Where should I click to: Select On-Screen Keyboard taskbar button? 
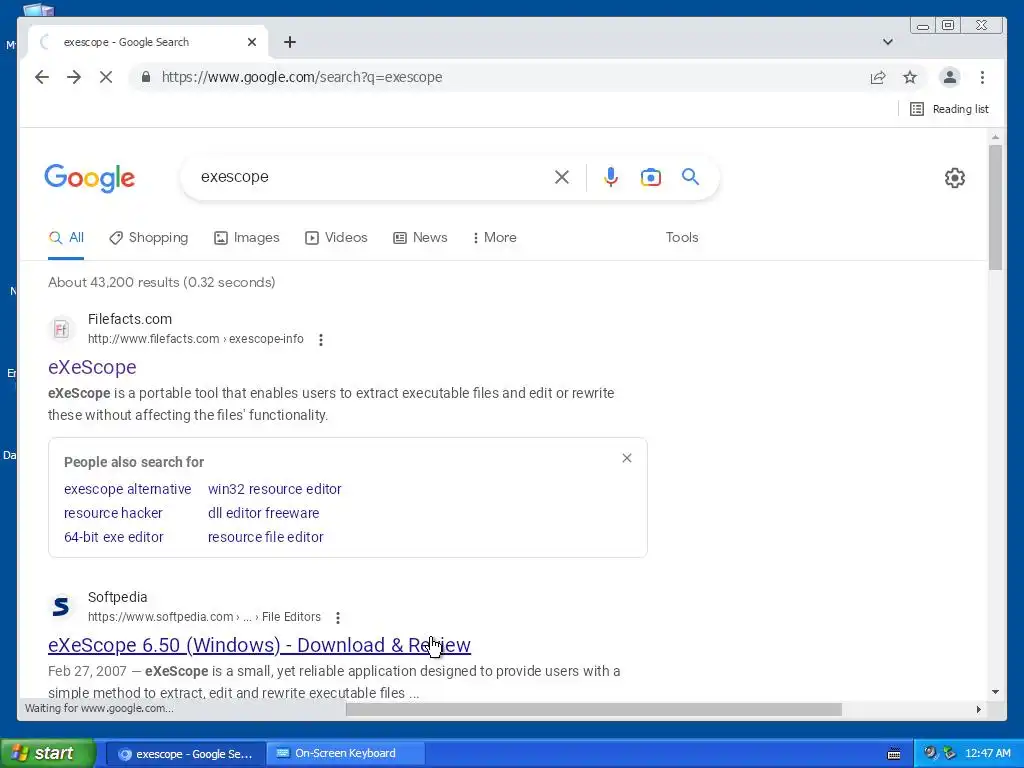(x=346, y=754)
